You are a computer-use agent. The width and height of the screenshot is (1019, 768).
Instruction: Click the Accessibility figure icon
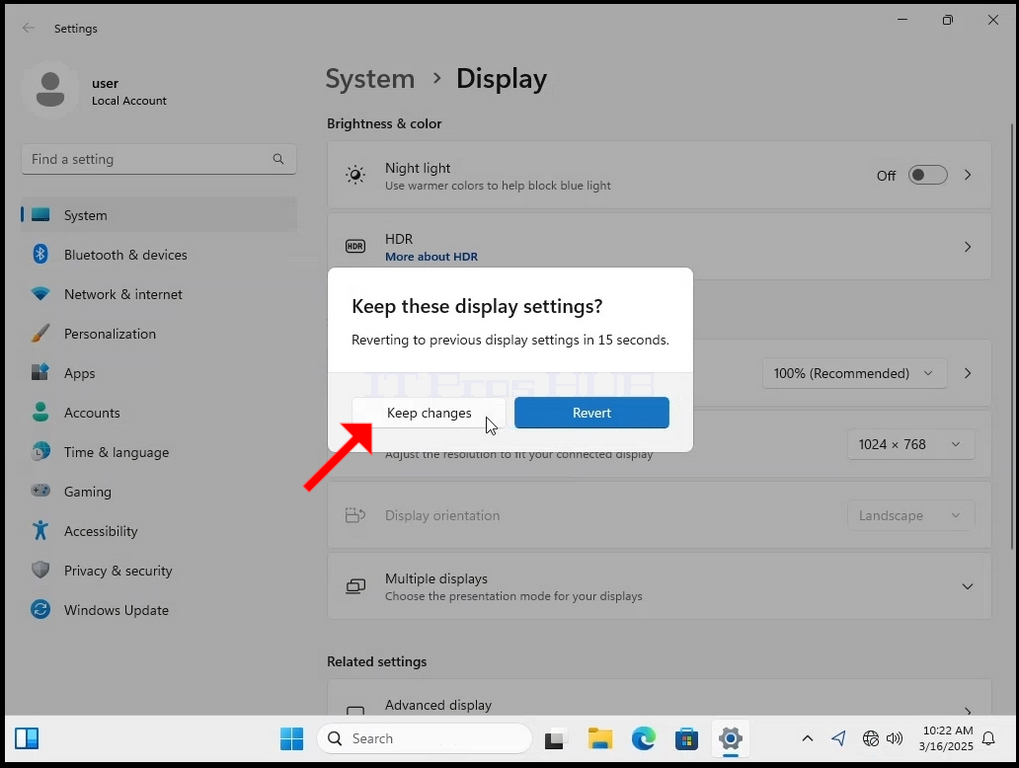(x=40, y=531)
